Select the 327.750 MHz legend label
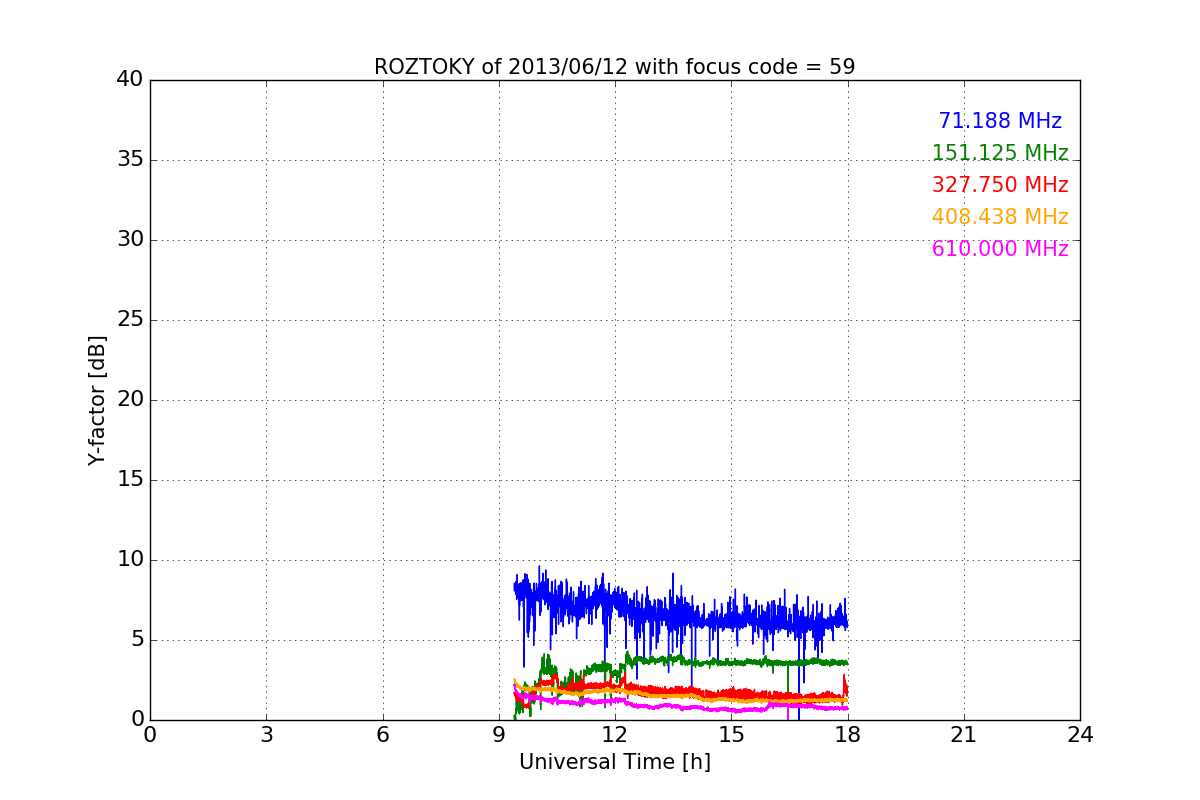The image size is (1200, 800). 1000,185
